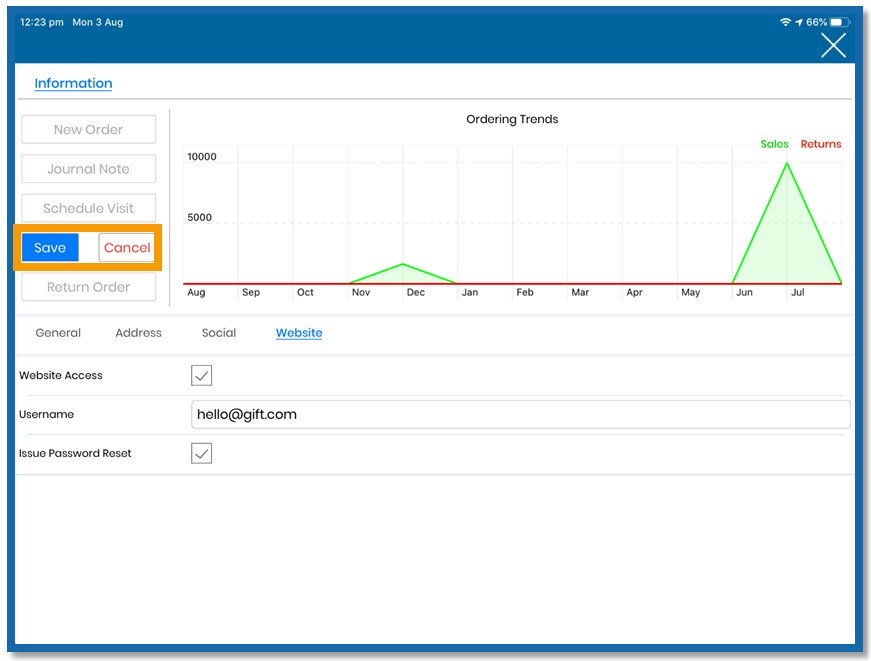Switch to the Address tab

click(x=138, y=333)
